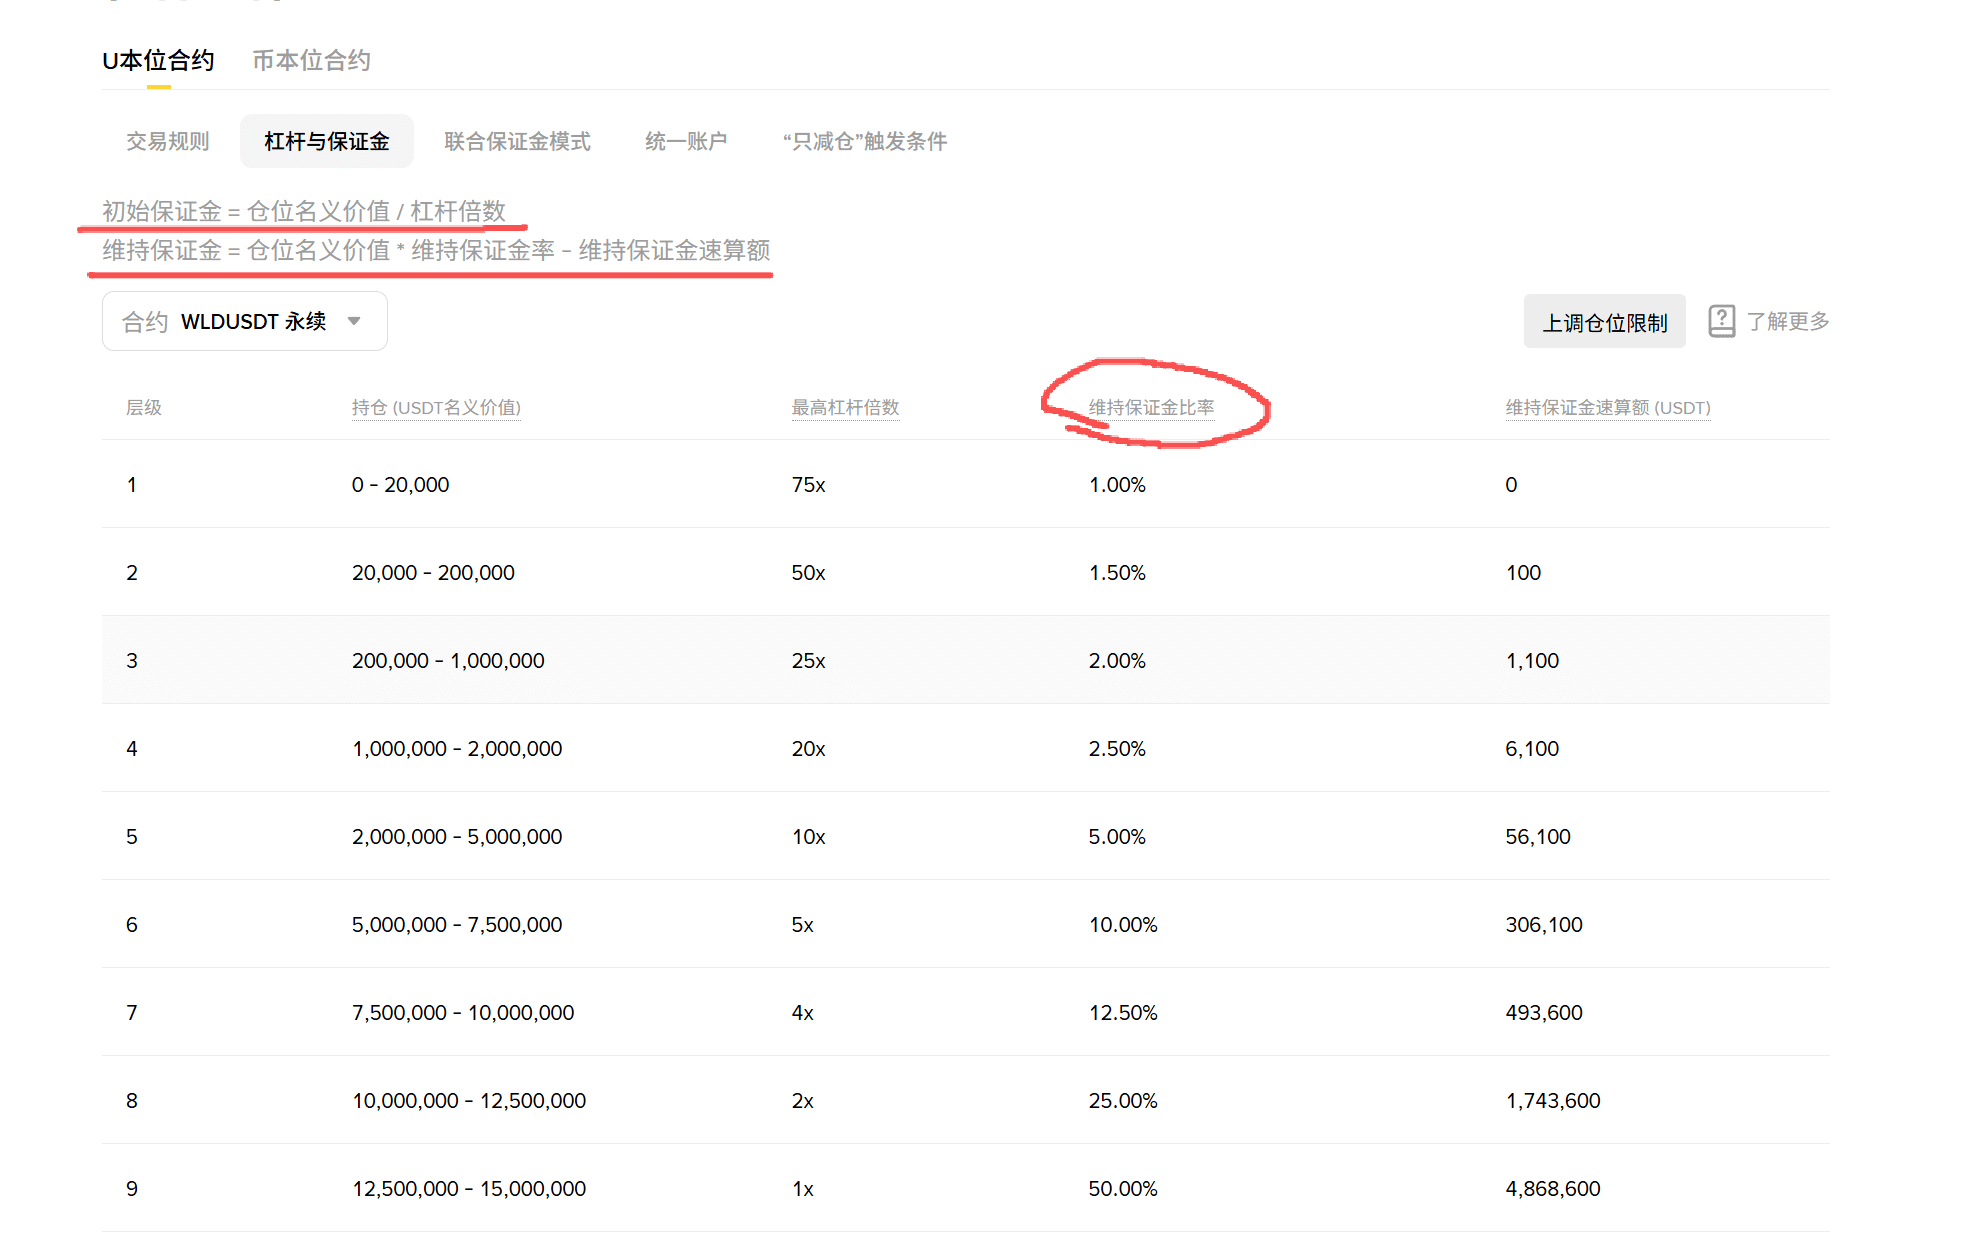Screen dimensions: 1983x1245
Task: Click the contract dropdown arrow icon
Action: (354, 321)
